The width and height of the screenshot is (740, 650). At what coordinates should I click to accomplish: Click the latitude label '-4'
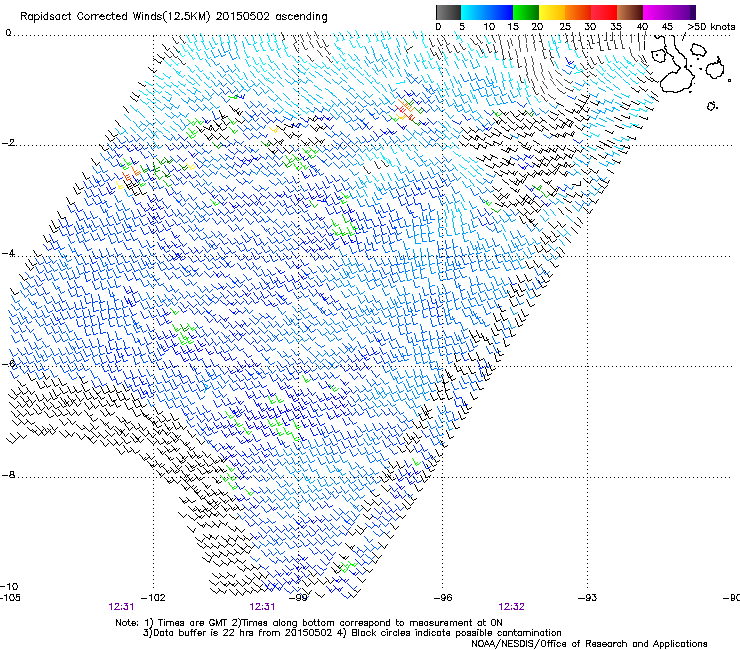click(8, 254)
